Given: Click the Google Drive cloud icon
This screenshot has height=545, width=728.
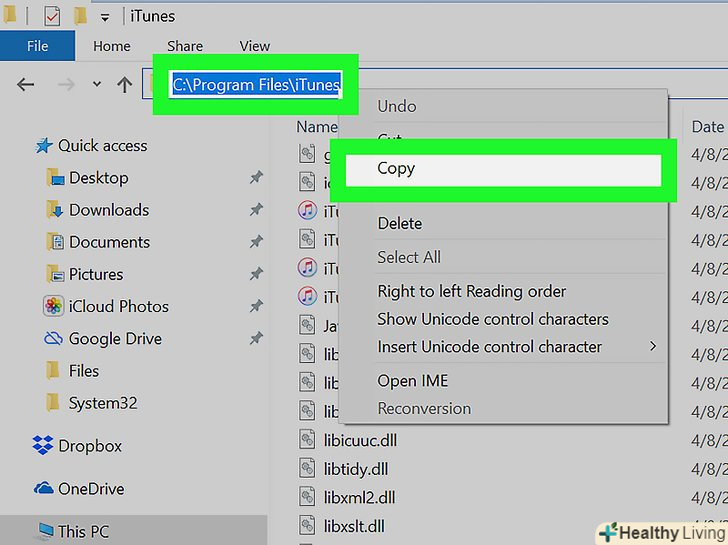Looking at the screenshot, I should coord(53,338).
